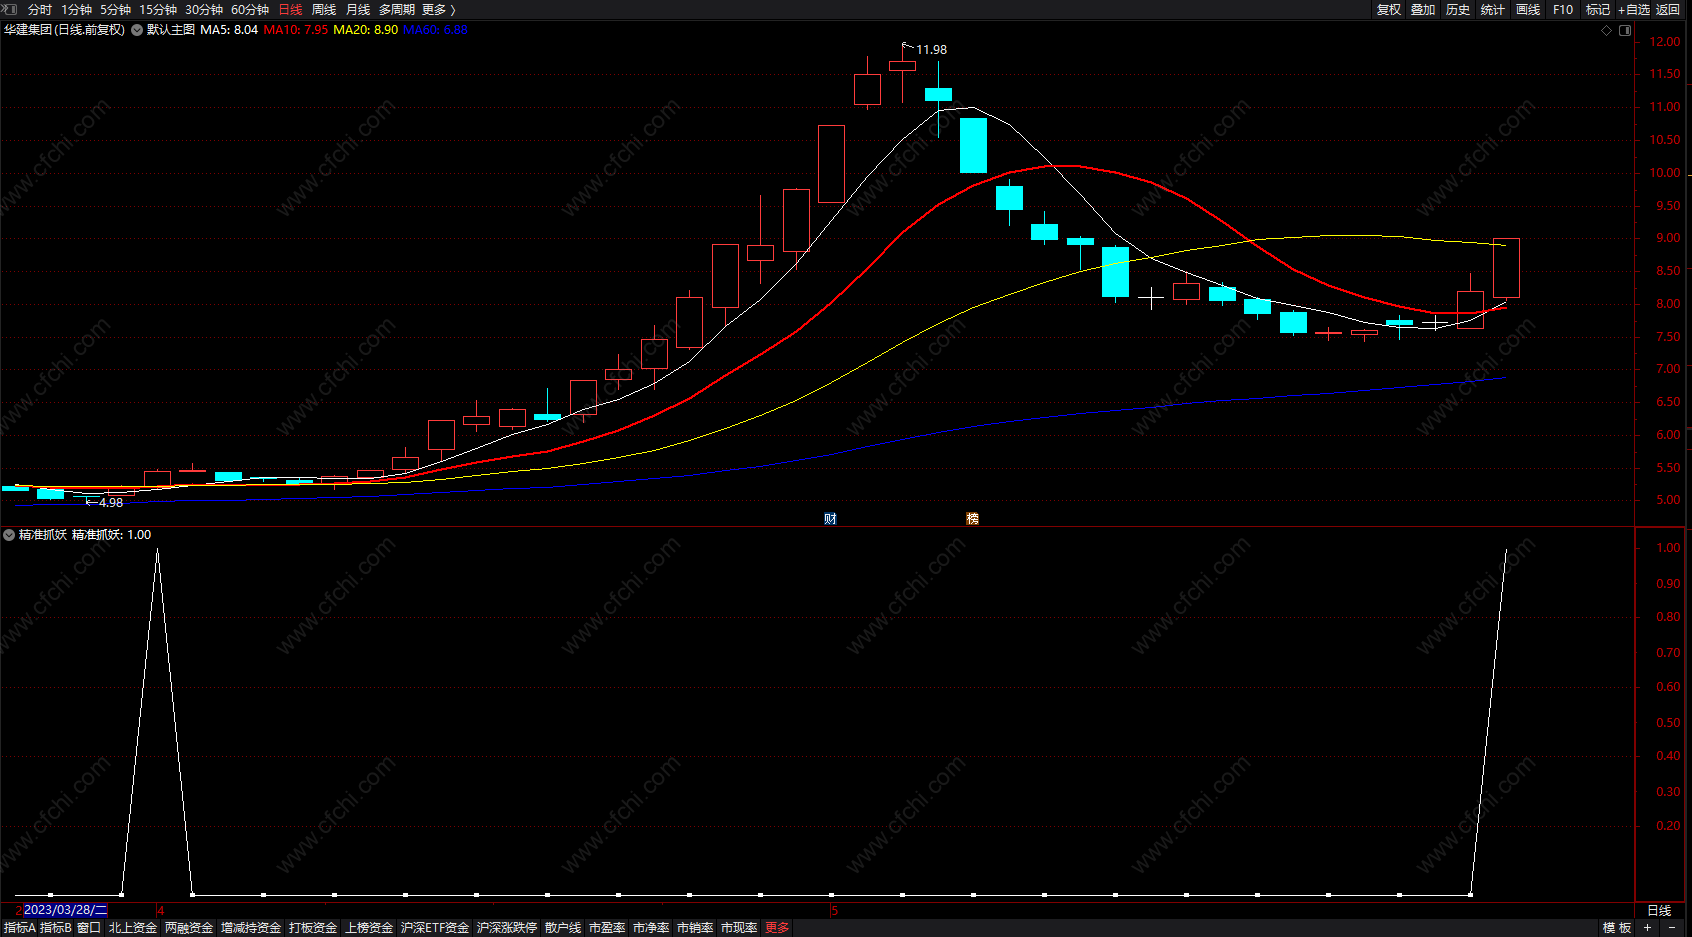Select the 60分钟 period tab
The image size is (1692, 937).
click(x=250, y=9)
